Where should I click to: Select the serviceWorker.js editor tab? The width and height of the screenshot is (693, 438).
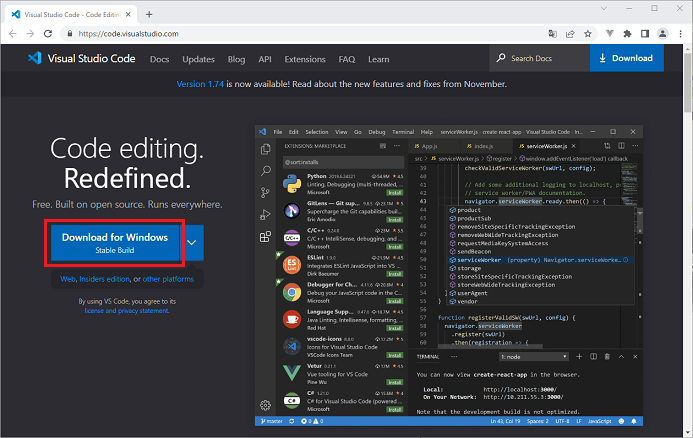pos(547,146)
